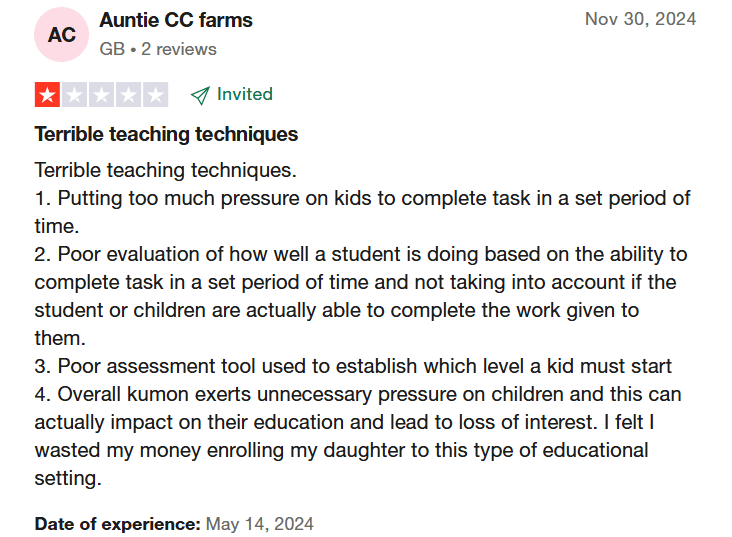The image size is (732, 537).
Task: Click the Date of experience label
Action: point(117,524)
